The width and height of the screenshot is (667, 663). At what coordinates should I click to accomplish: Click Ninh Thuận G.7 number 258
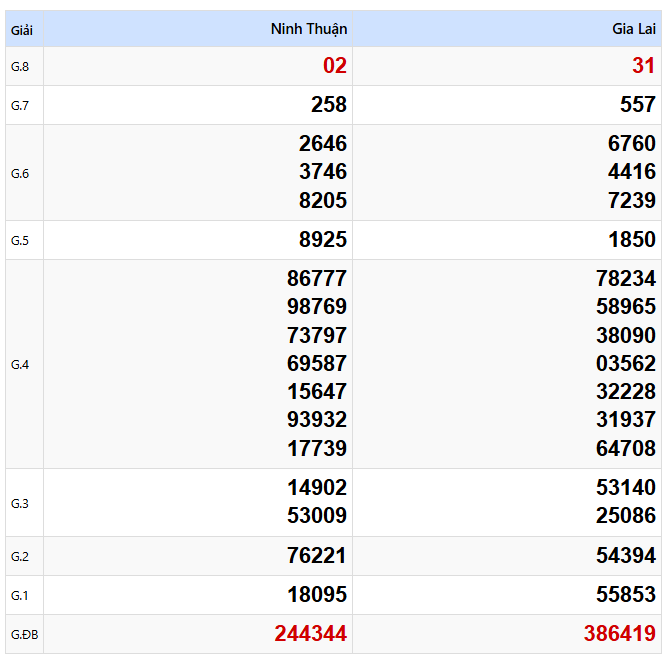(329, 105)
